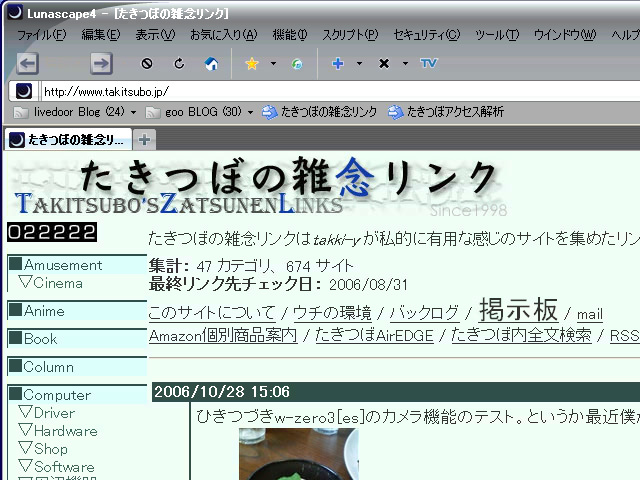Open a new tab with plus button
Screen dimensions: 640x480
coord(145,139)
